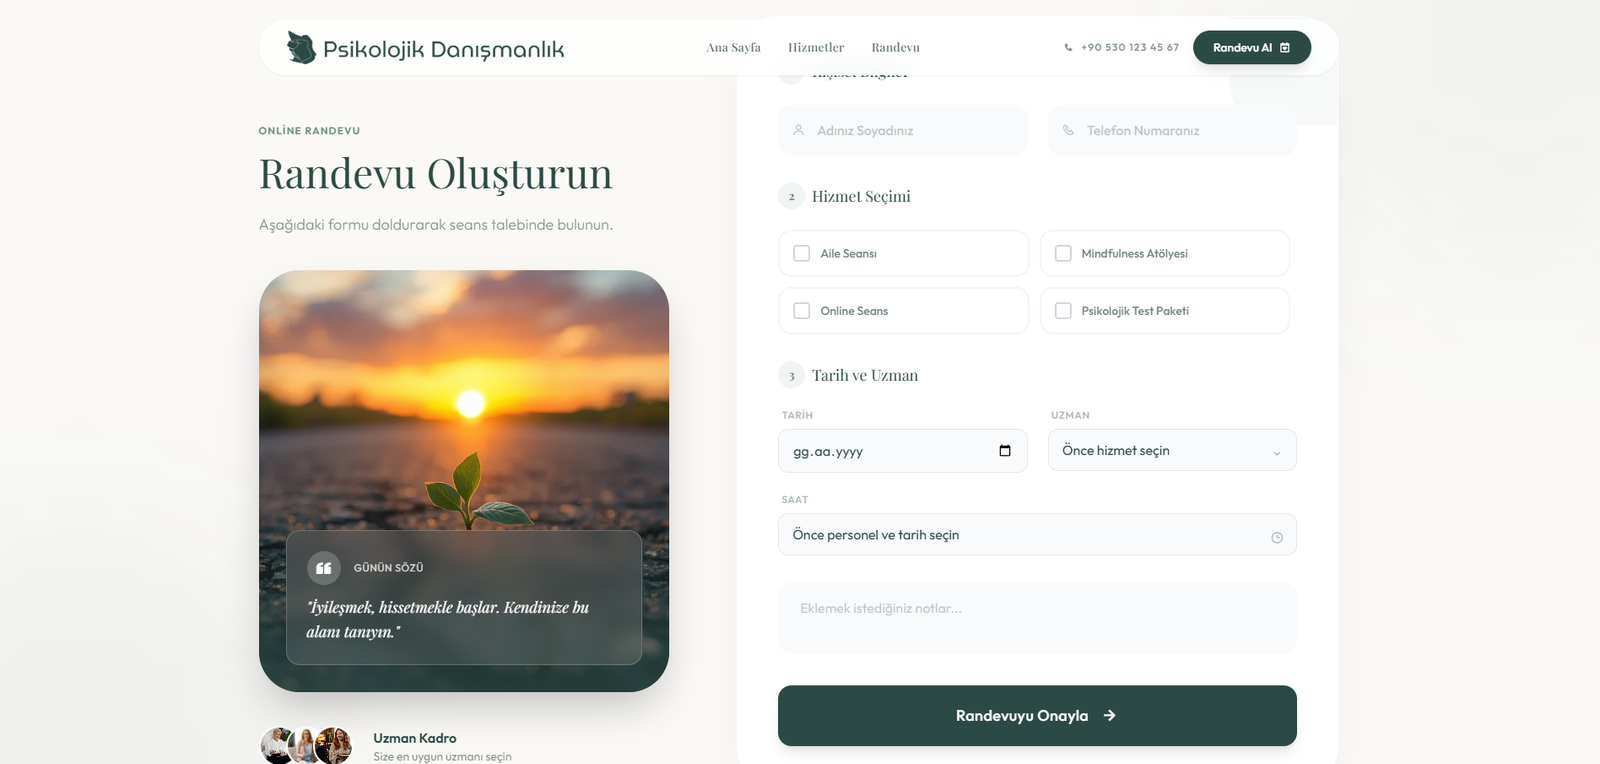Click the Randevu Al button
This screenshot has width=1600, height=764.
pos(1251,47)
